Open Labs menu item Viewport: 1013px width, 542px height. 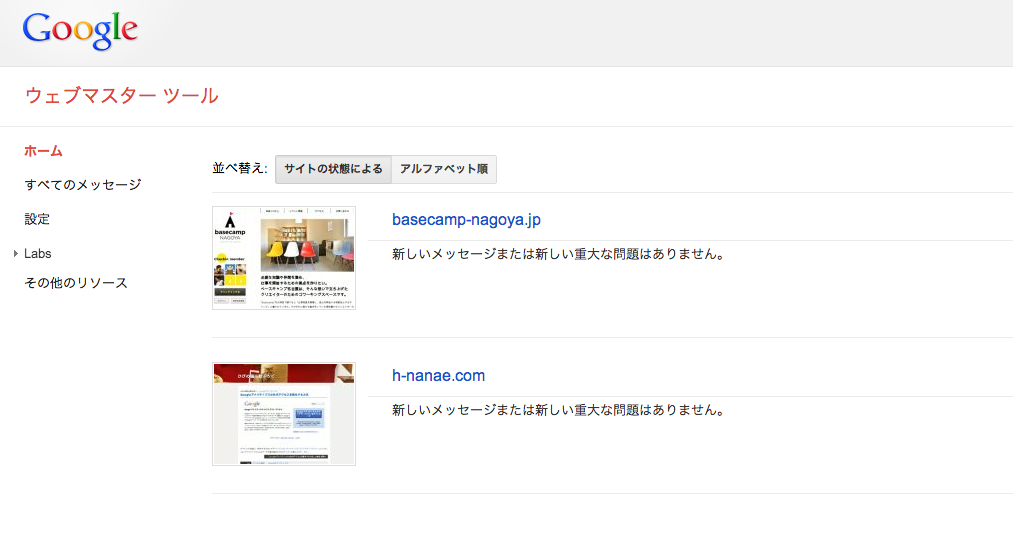point(37,254)
